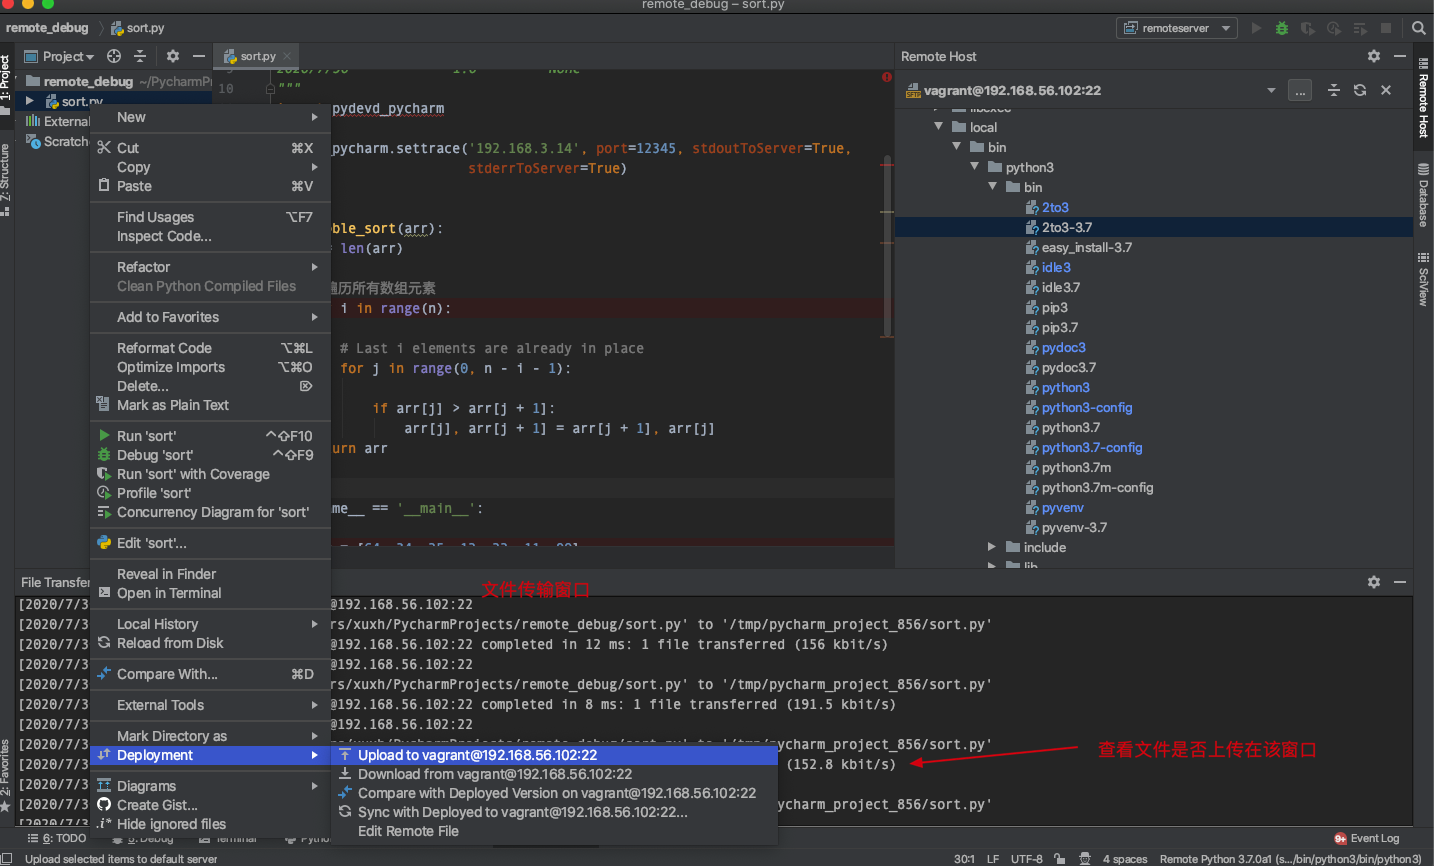Click the Stop square icon
This screenshot has width=1434, height=866.
coord(1386,28)
